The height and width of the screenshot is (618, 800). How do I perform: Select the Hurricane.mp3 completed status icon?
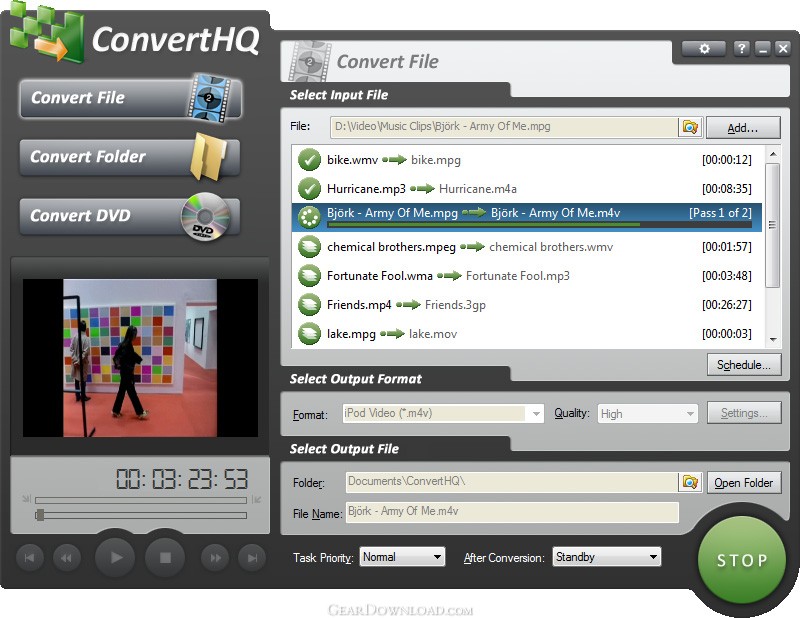309,188
